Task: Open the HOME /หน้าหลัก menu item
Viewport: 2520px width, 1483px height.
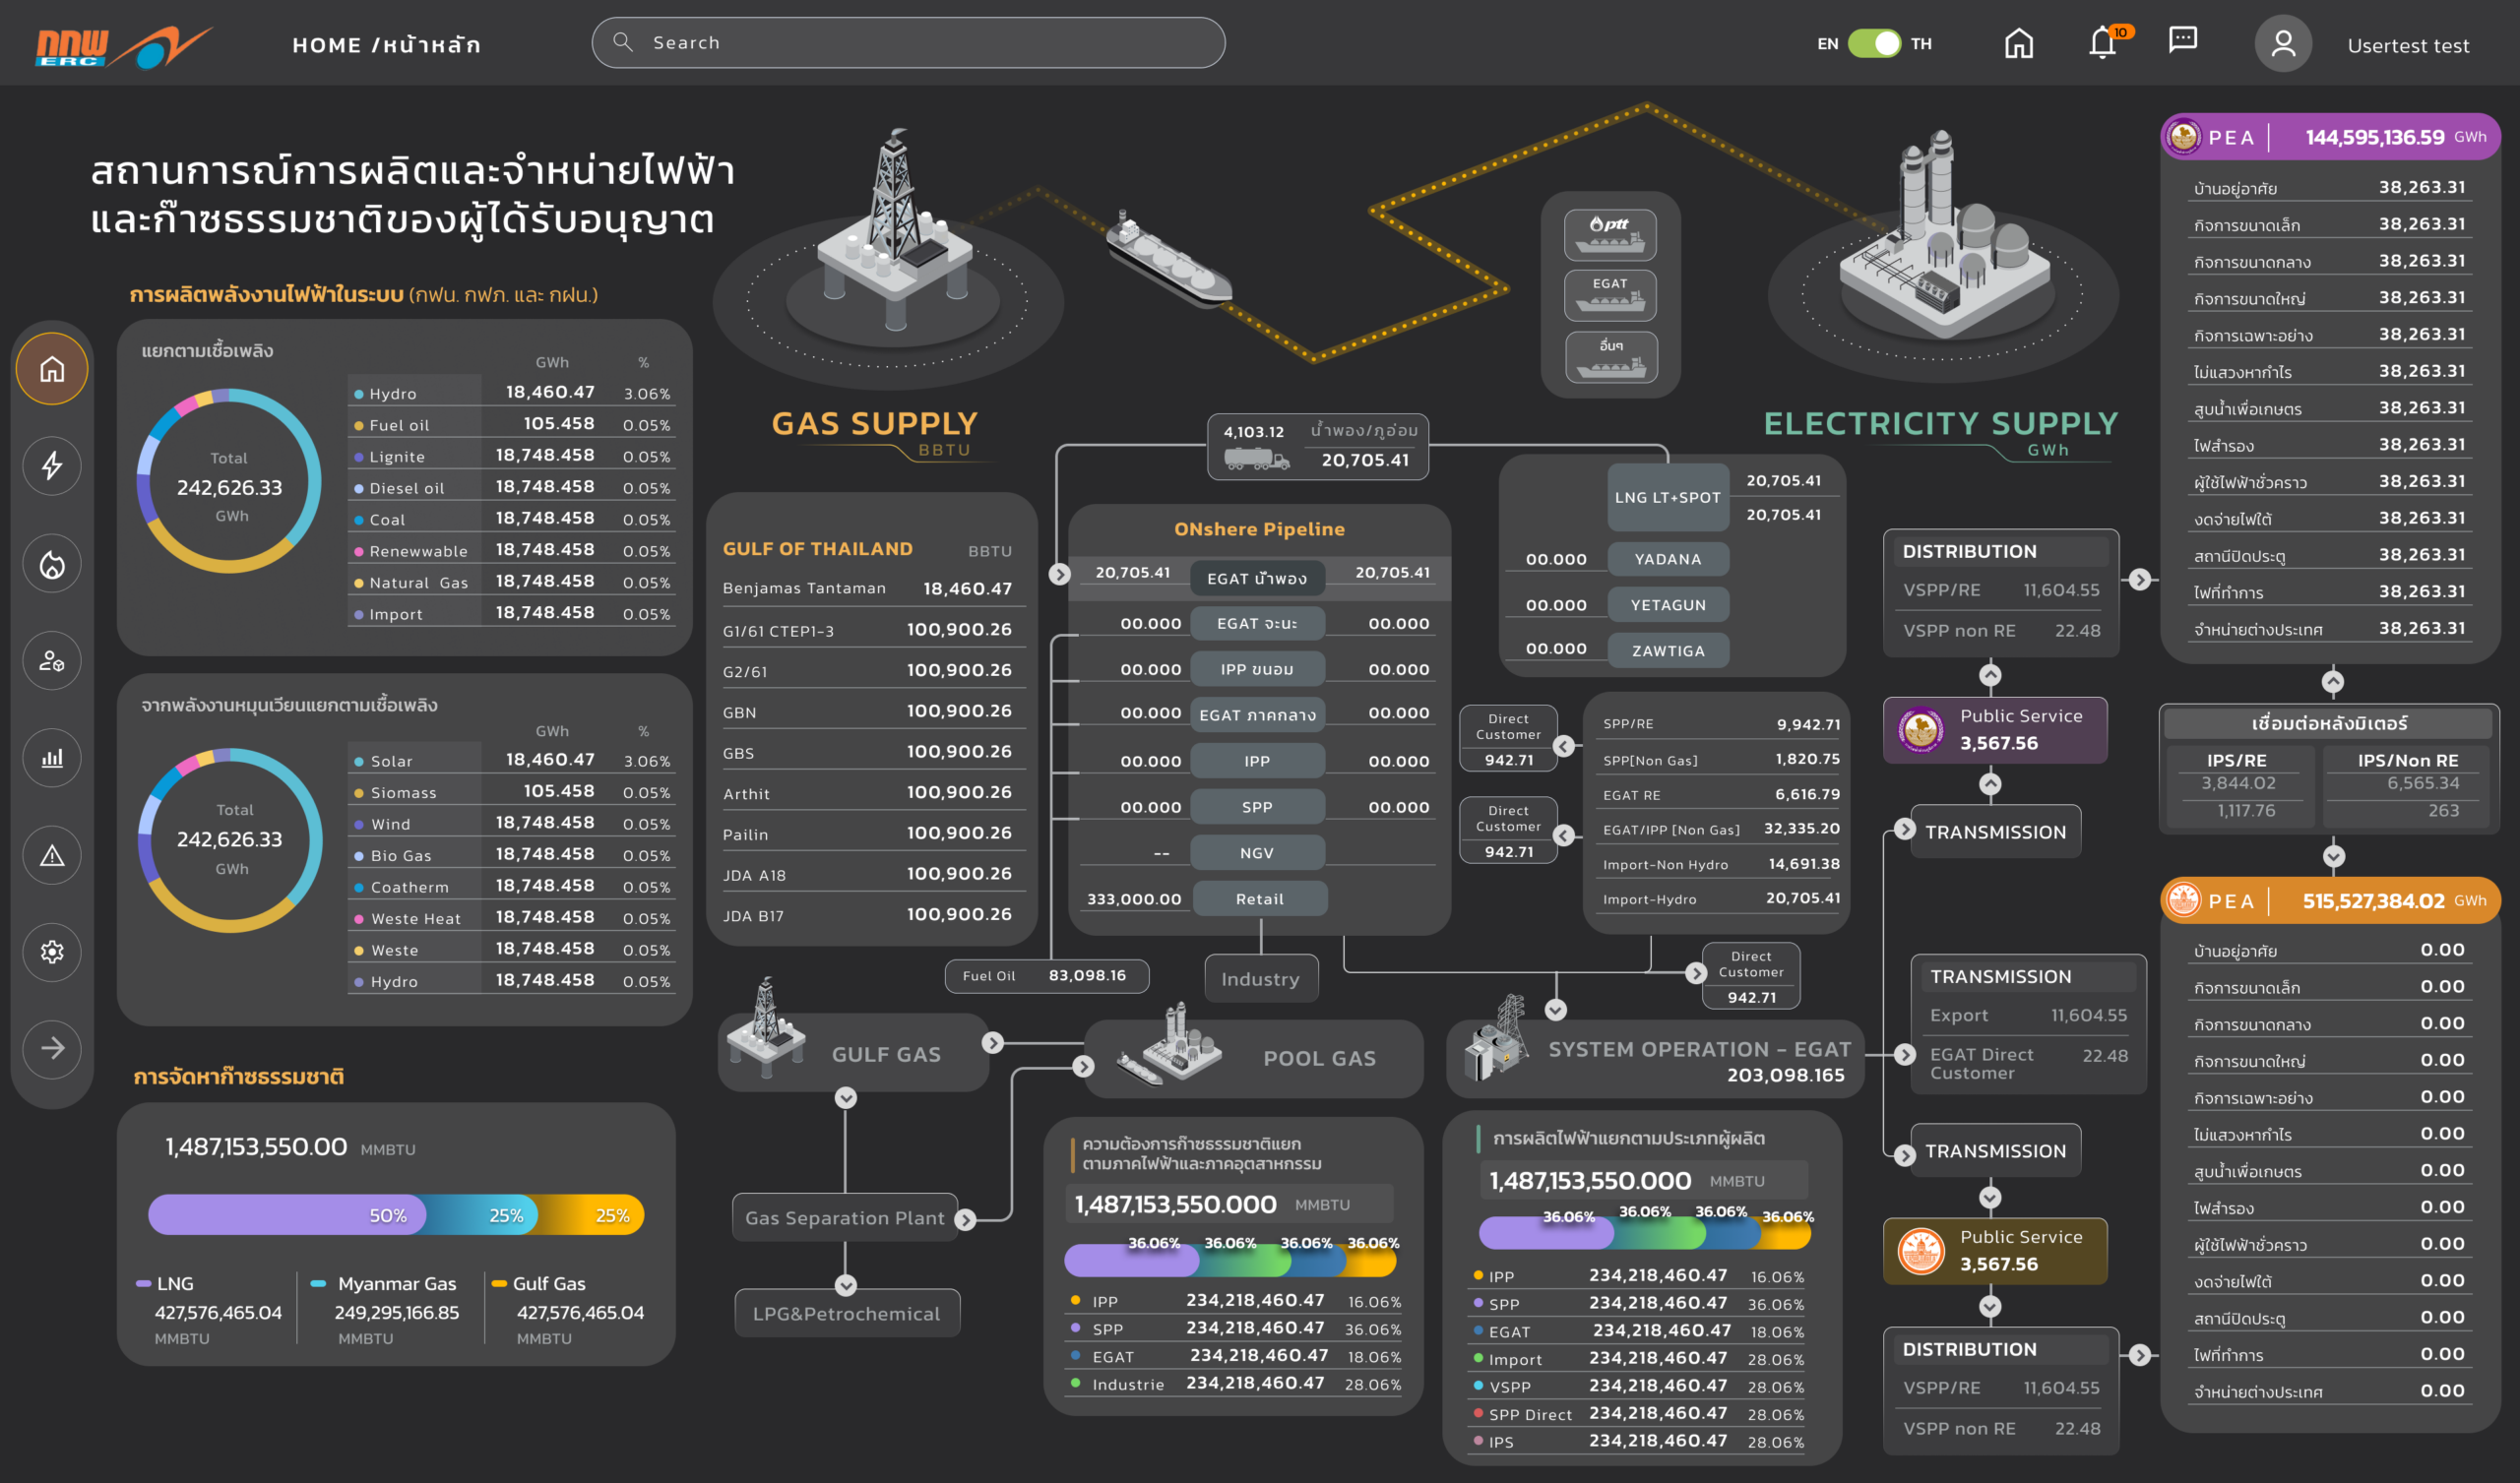Action: (x=386, y=44)
